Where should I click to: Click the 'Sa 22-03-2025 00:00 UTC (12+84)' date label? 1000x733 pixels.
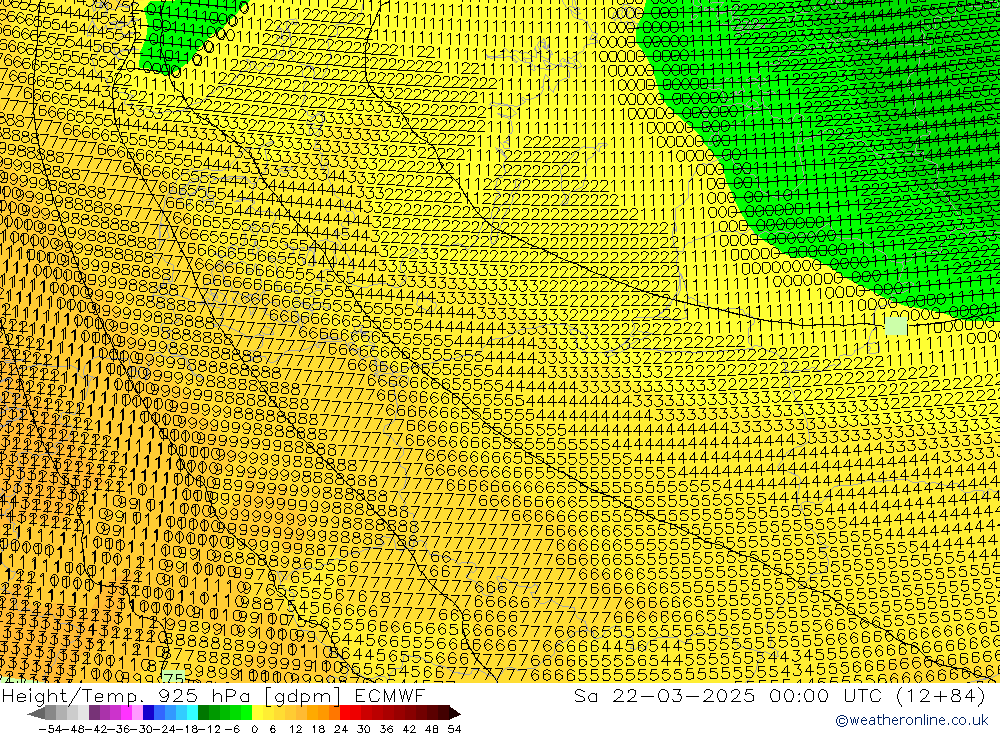point(779,696)
